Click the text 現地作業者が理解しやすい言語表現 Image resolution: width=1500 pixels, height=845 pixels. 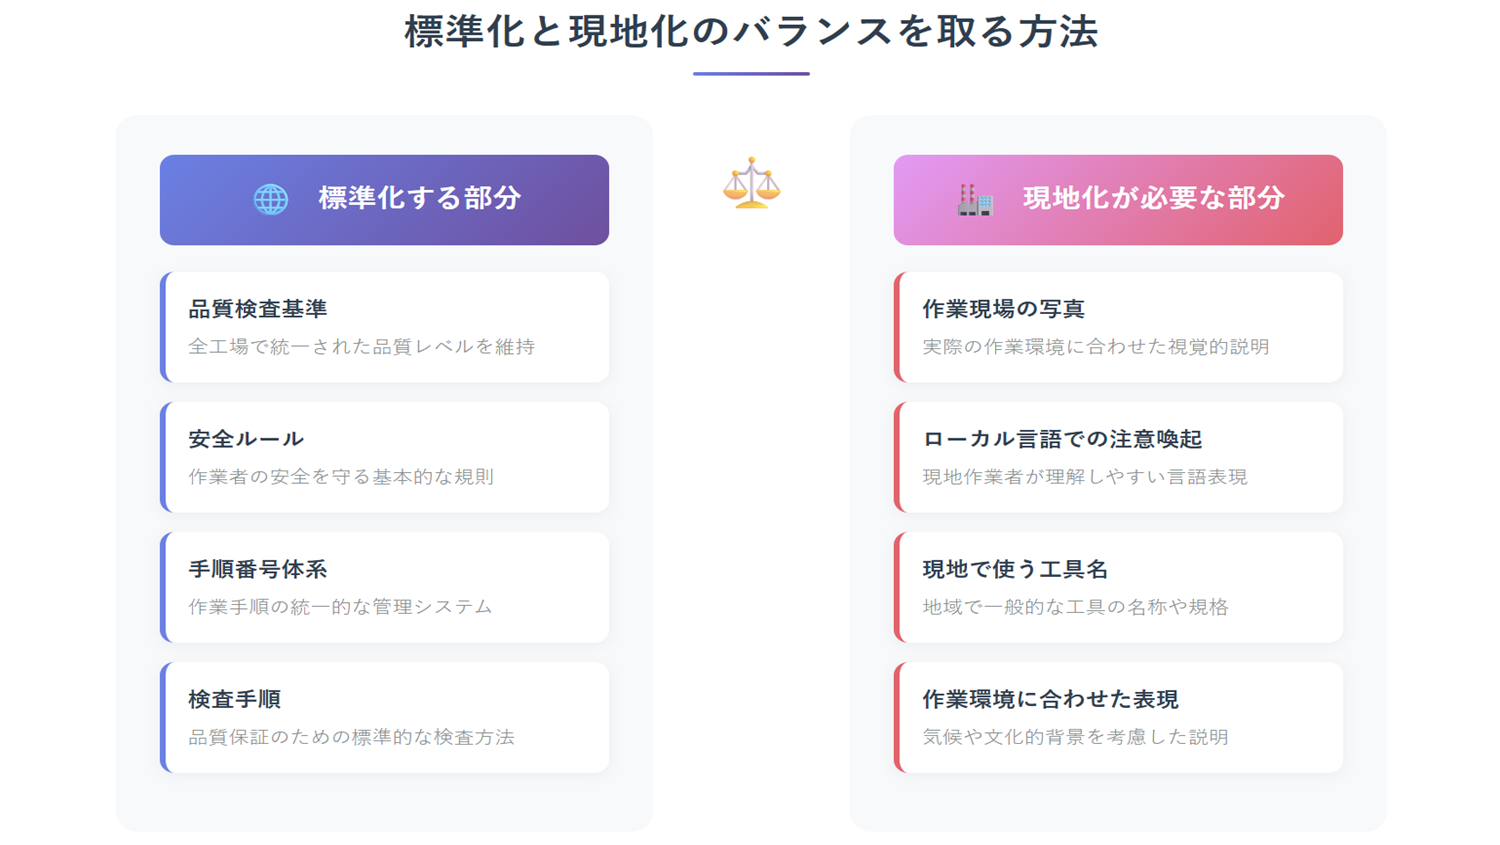tap(1085, 477)
